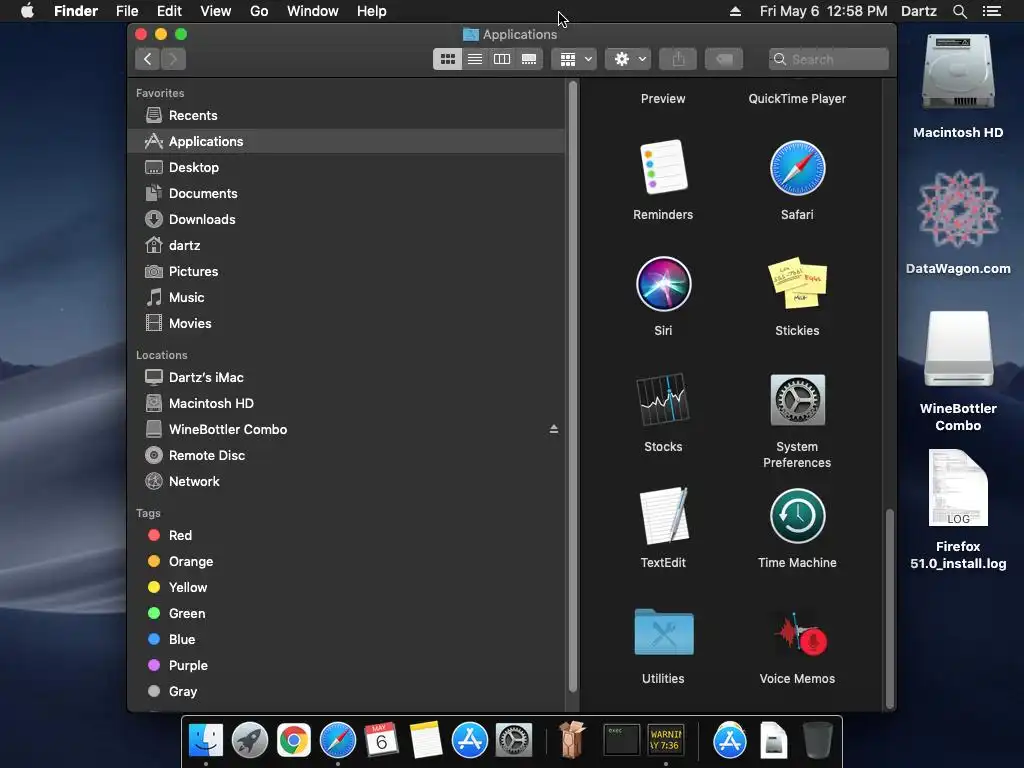Viewport: 1024px width, 768px height.
Task: Select the Stickies app icon
Action: pyautogui.click(x=797, y=283)
